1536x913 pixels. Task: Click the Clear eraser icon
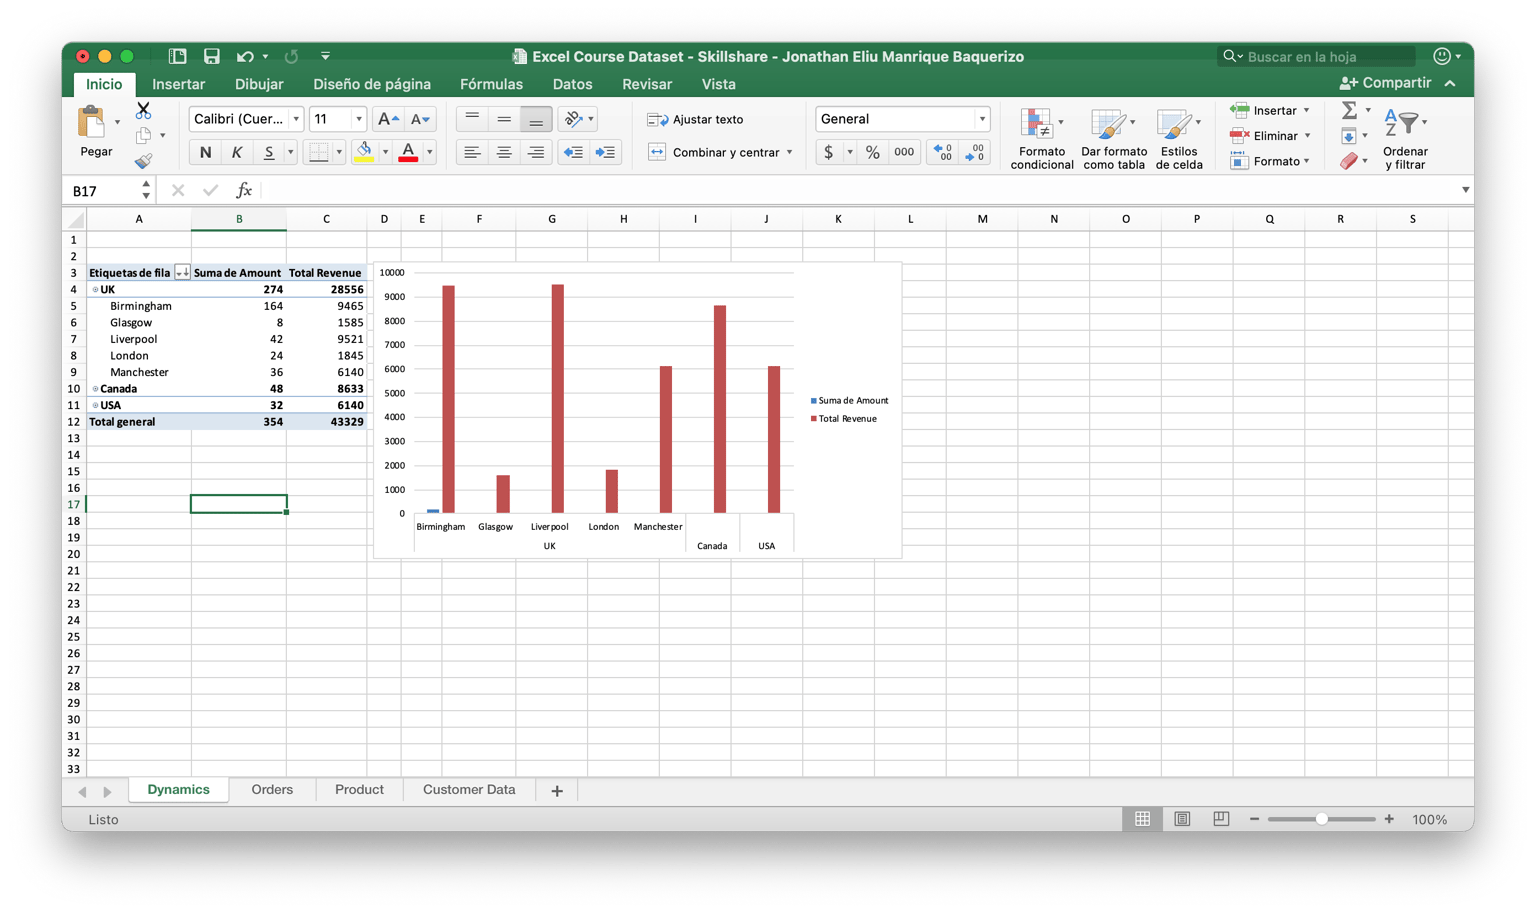[x=1349, y=160]
